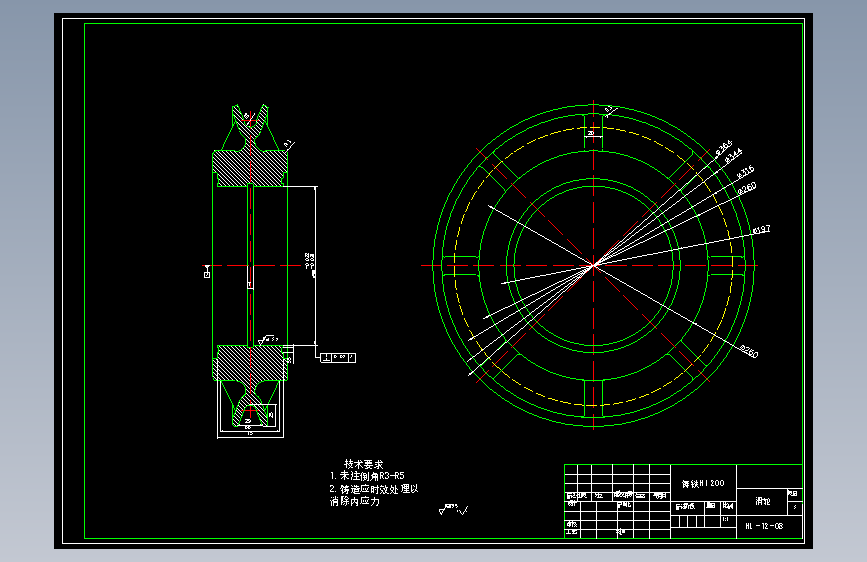Select the surface roughness symbol below the notes
The height and width of the screenshot is (562, 867).
point(453,509)
